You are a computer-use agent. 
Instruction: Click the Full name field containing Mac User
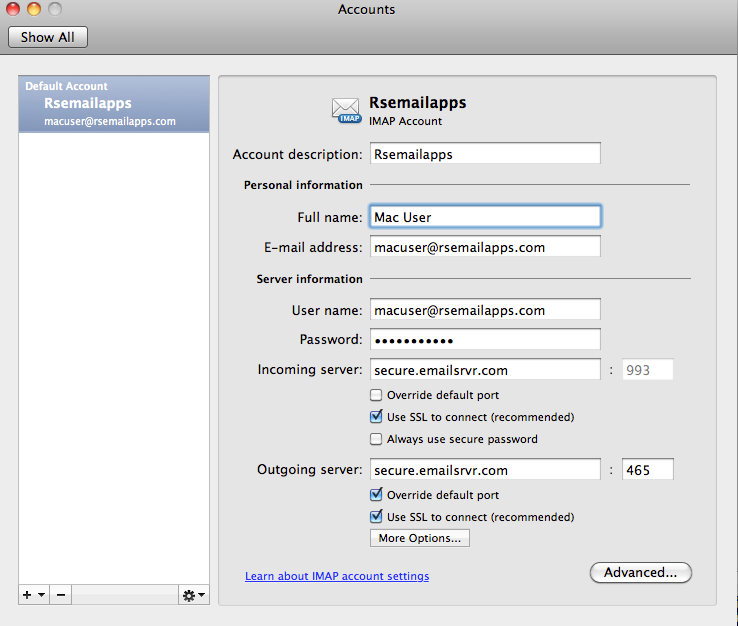point(485,217)
